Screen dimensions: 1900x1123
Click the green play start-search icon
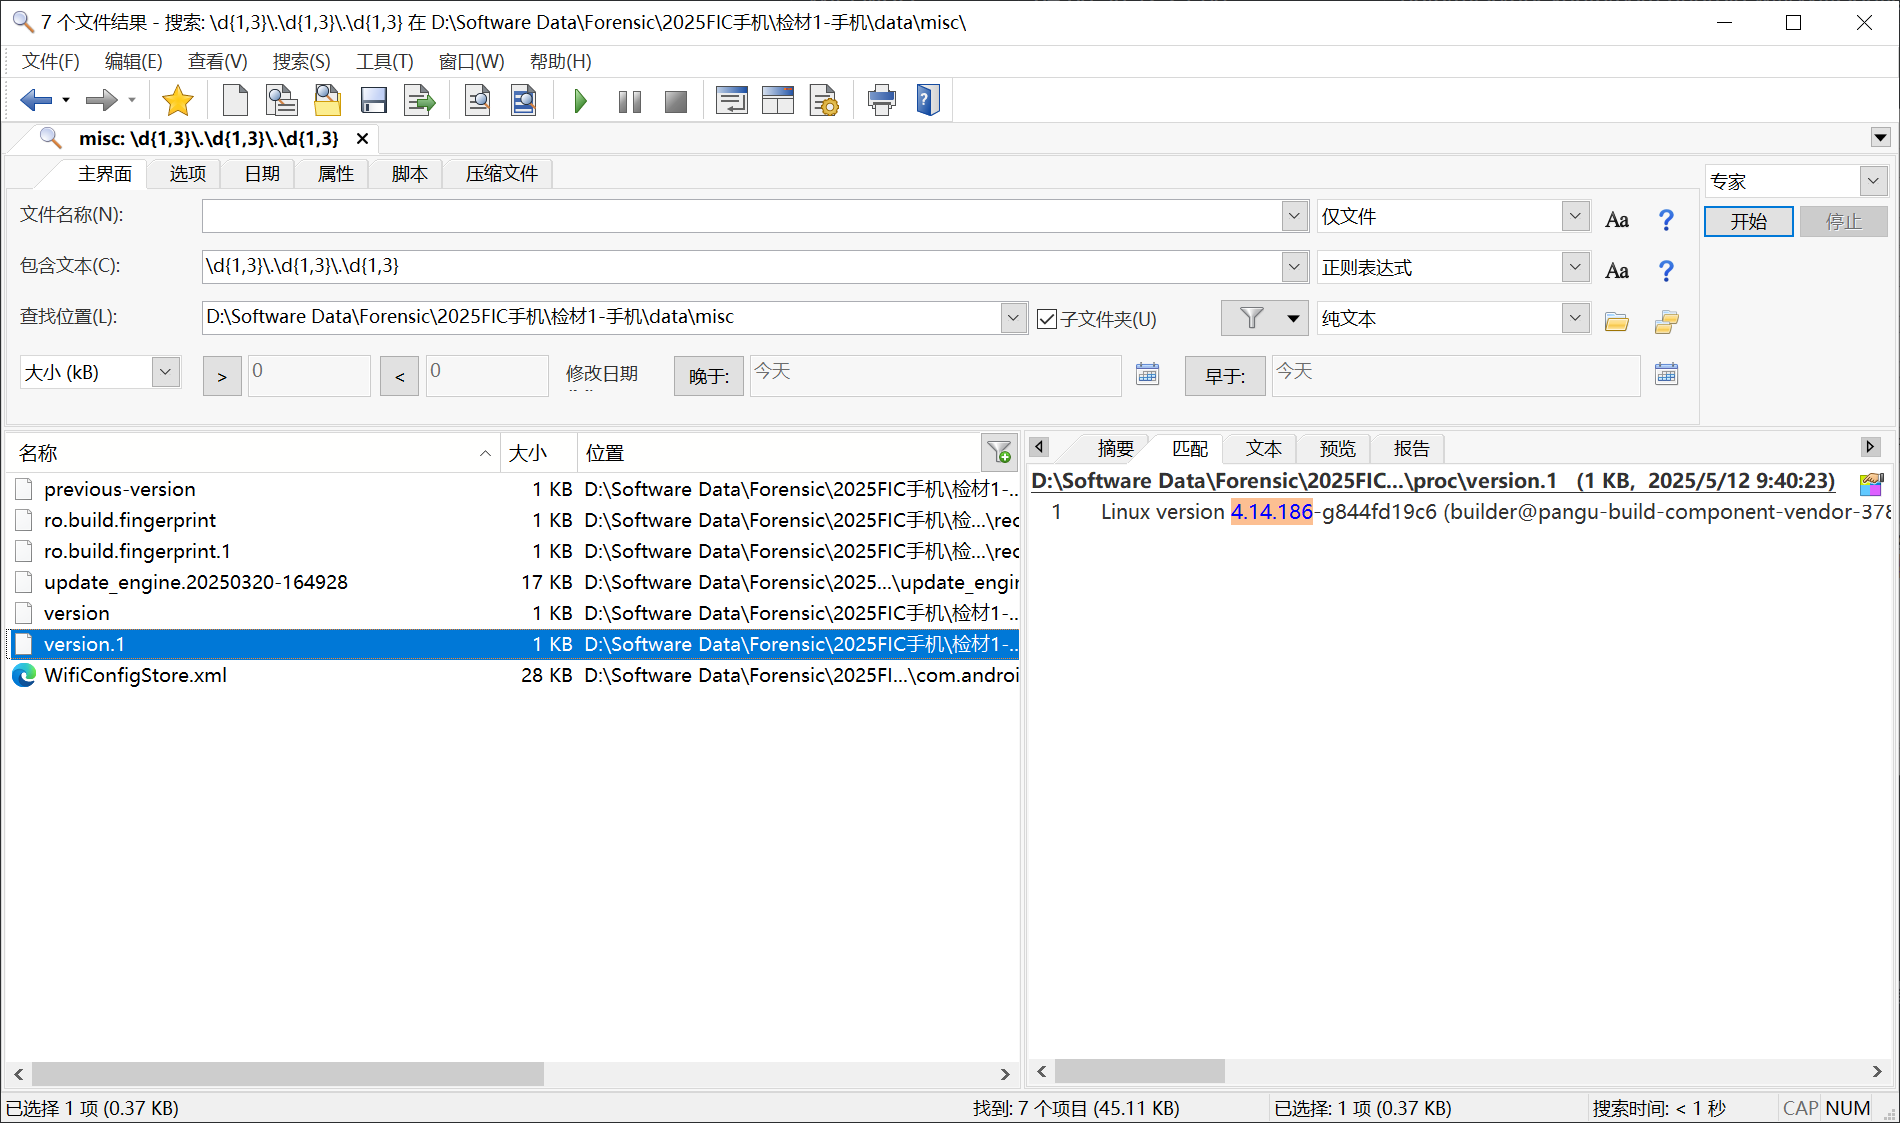pyautogui.click(x=580, y=101)
